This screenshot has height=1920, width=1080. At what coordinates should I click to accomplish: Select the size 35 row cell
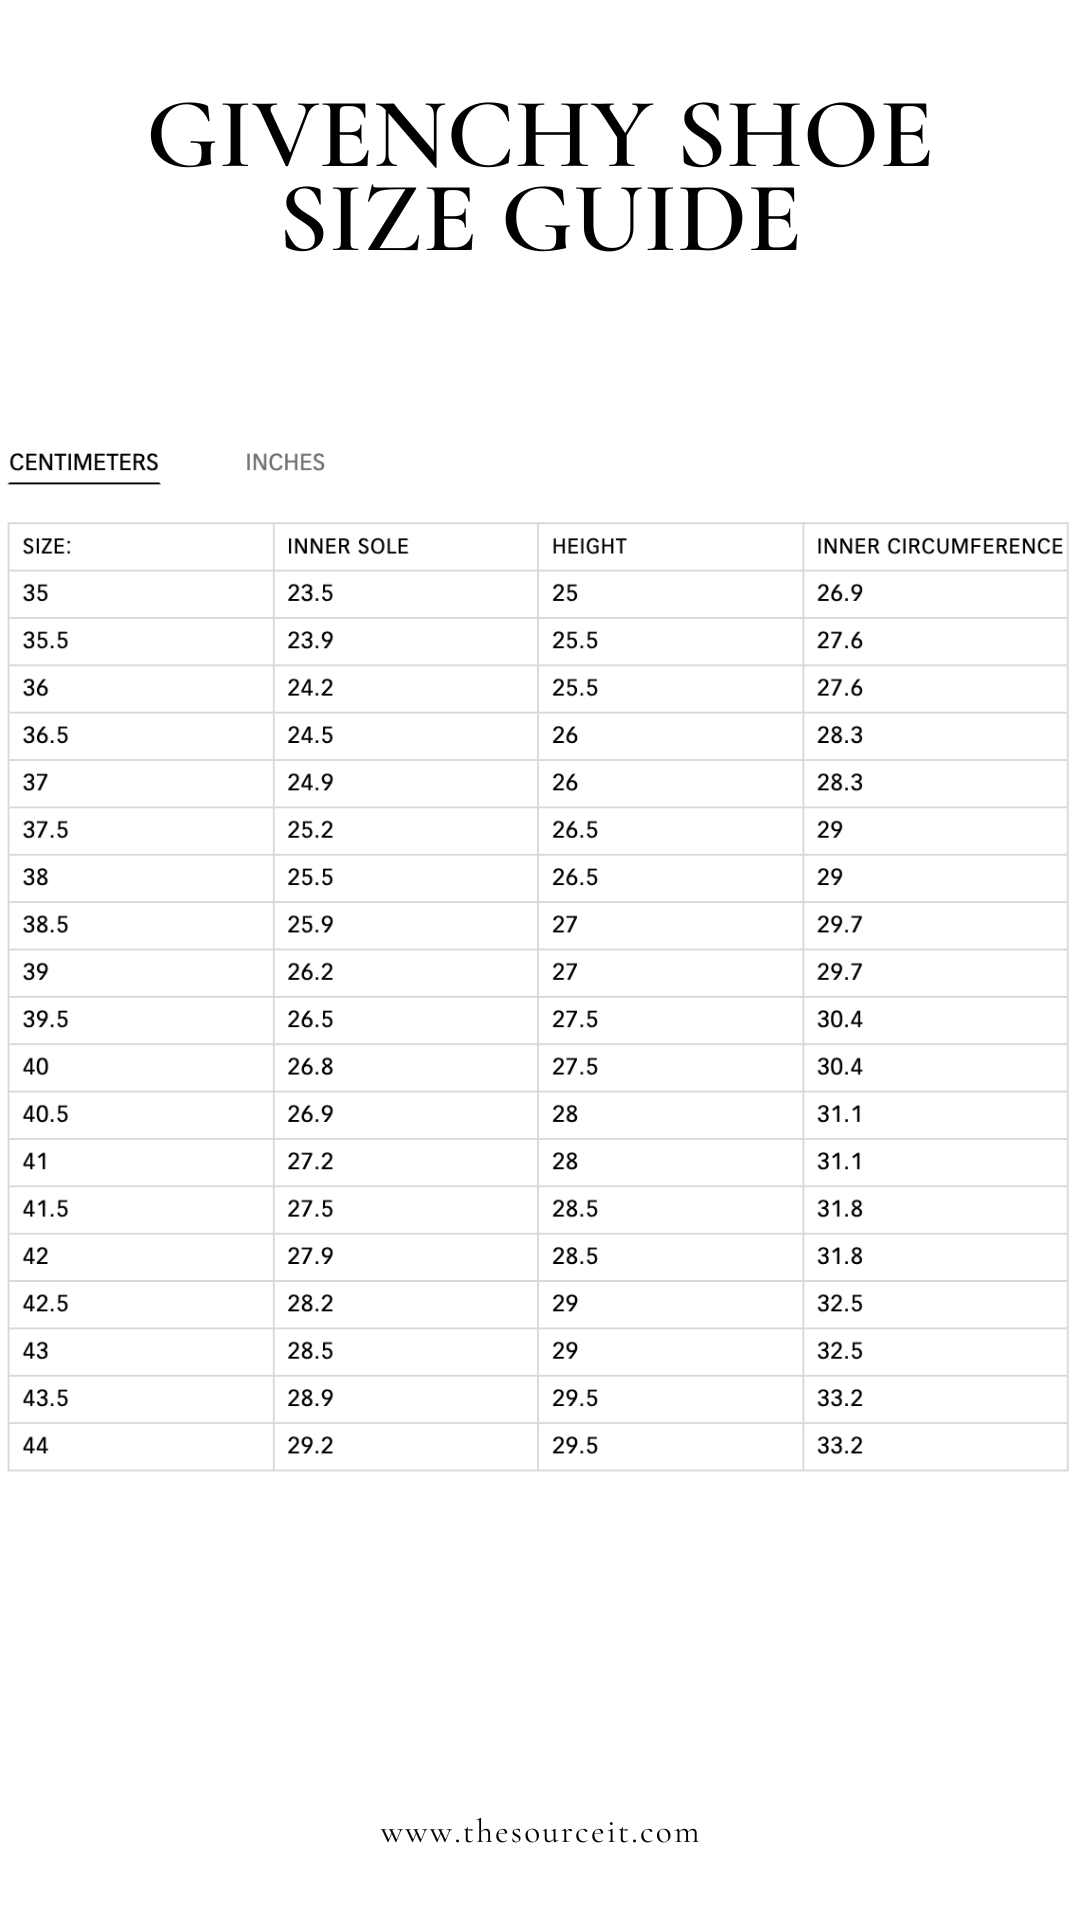(141, 594)
